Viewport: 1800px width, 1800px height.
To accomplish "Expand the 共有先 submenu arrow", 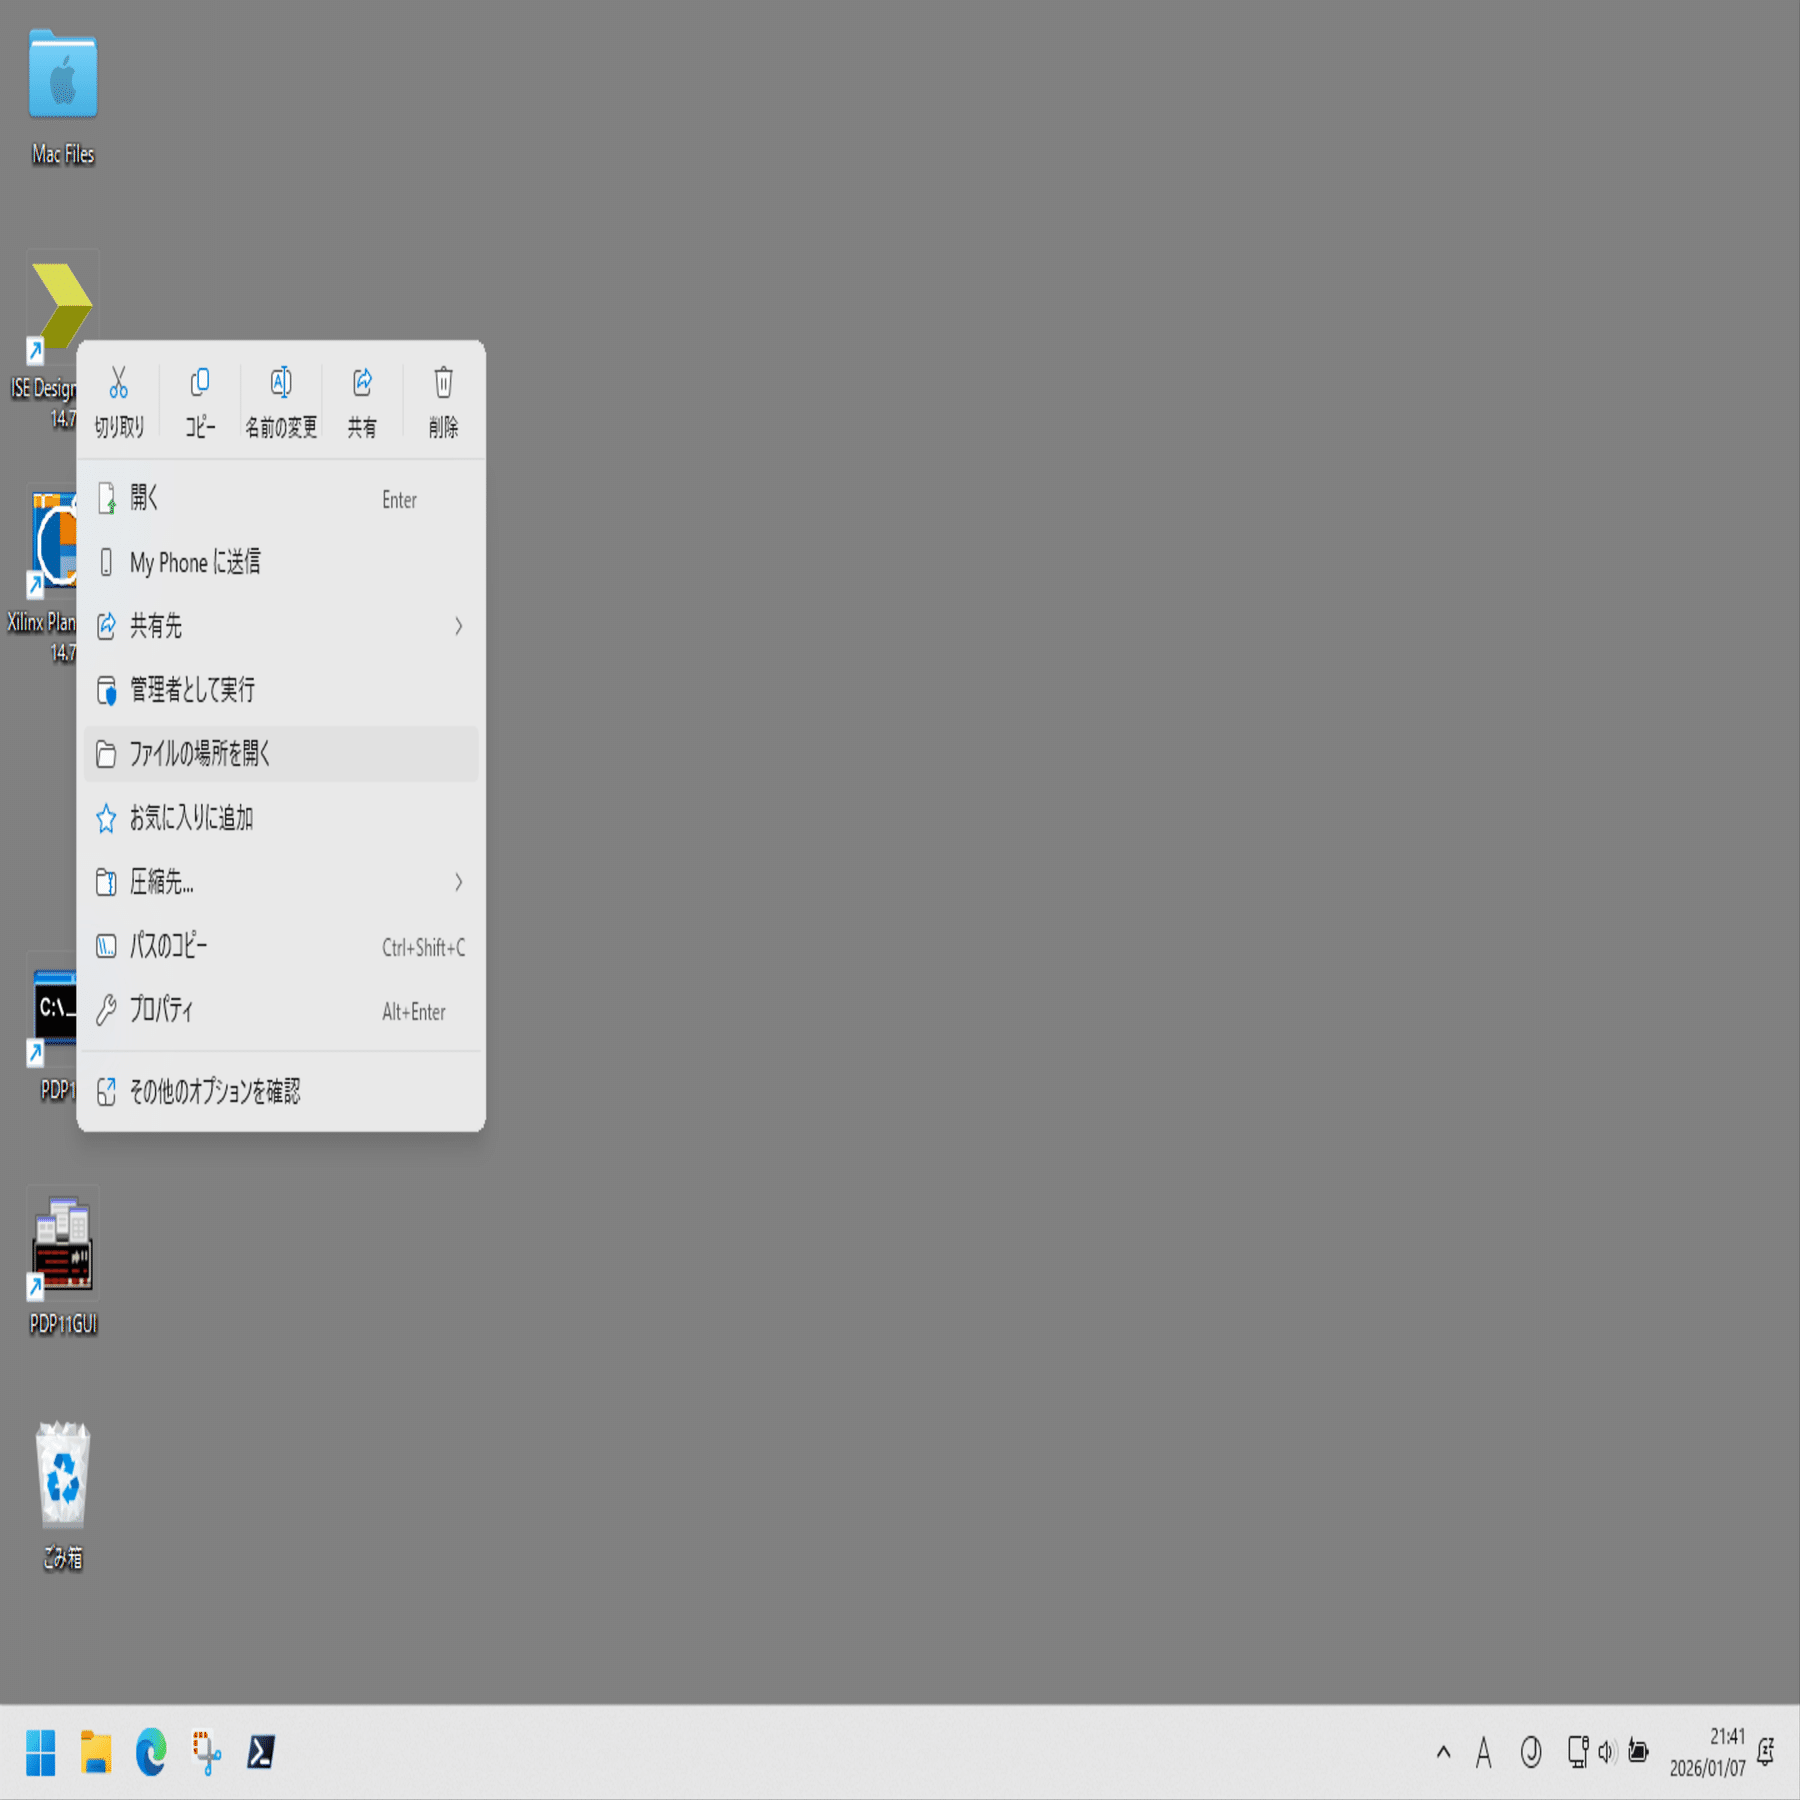I will click(x=459, y=626).
